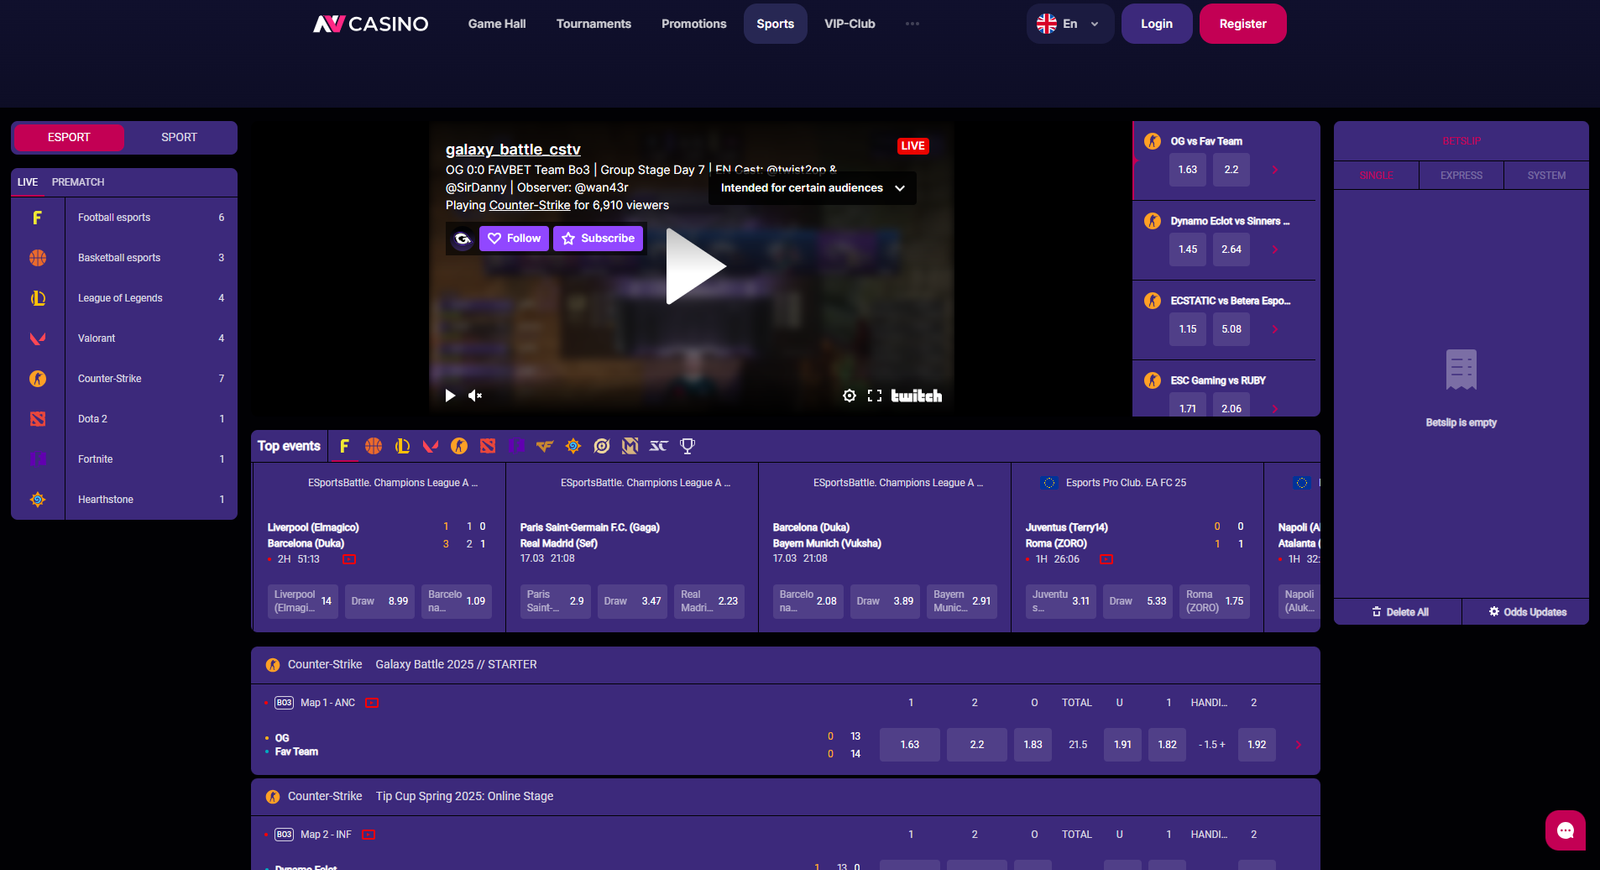Select the EXPRESS betslip tab

(x=1461, y=175)
